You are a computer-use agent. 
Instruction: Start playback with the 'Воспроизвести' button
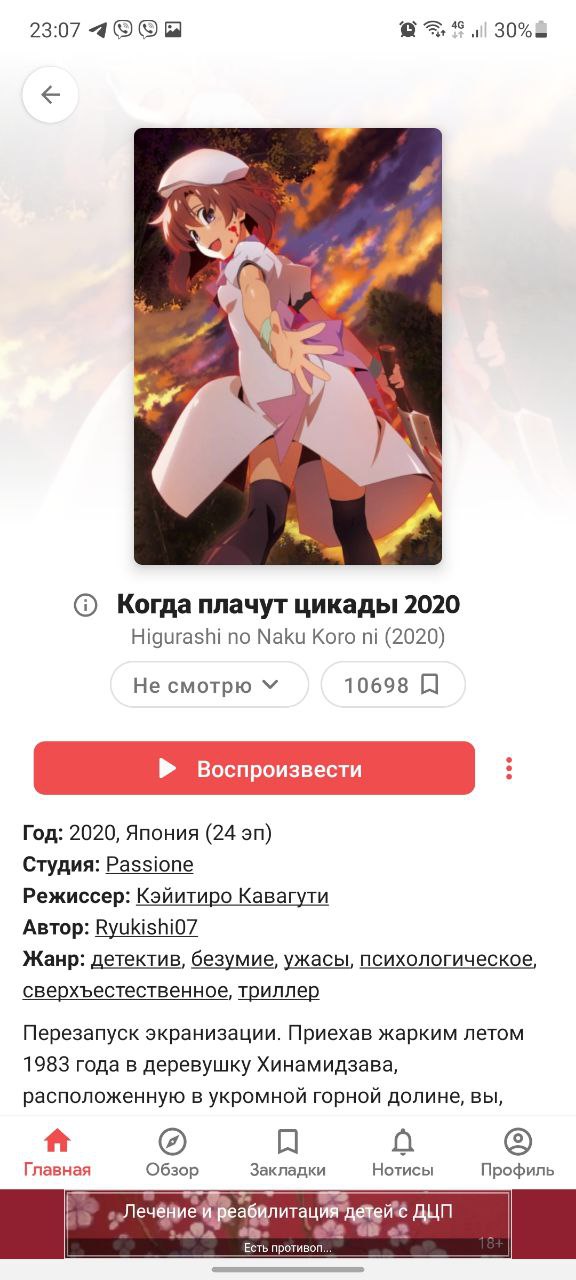[254, 769]
